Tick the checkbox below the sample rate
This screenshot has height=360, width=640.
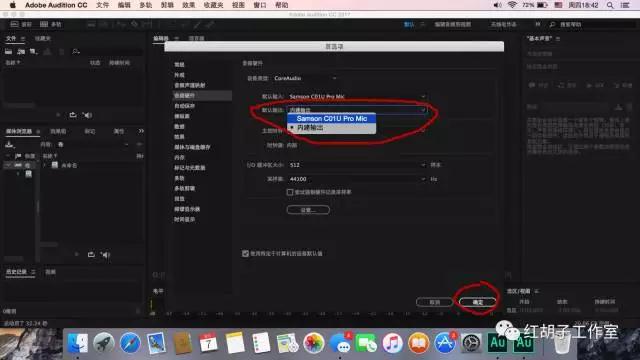(x=290, y=192)
